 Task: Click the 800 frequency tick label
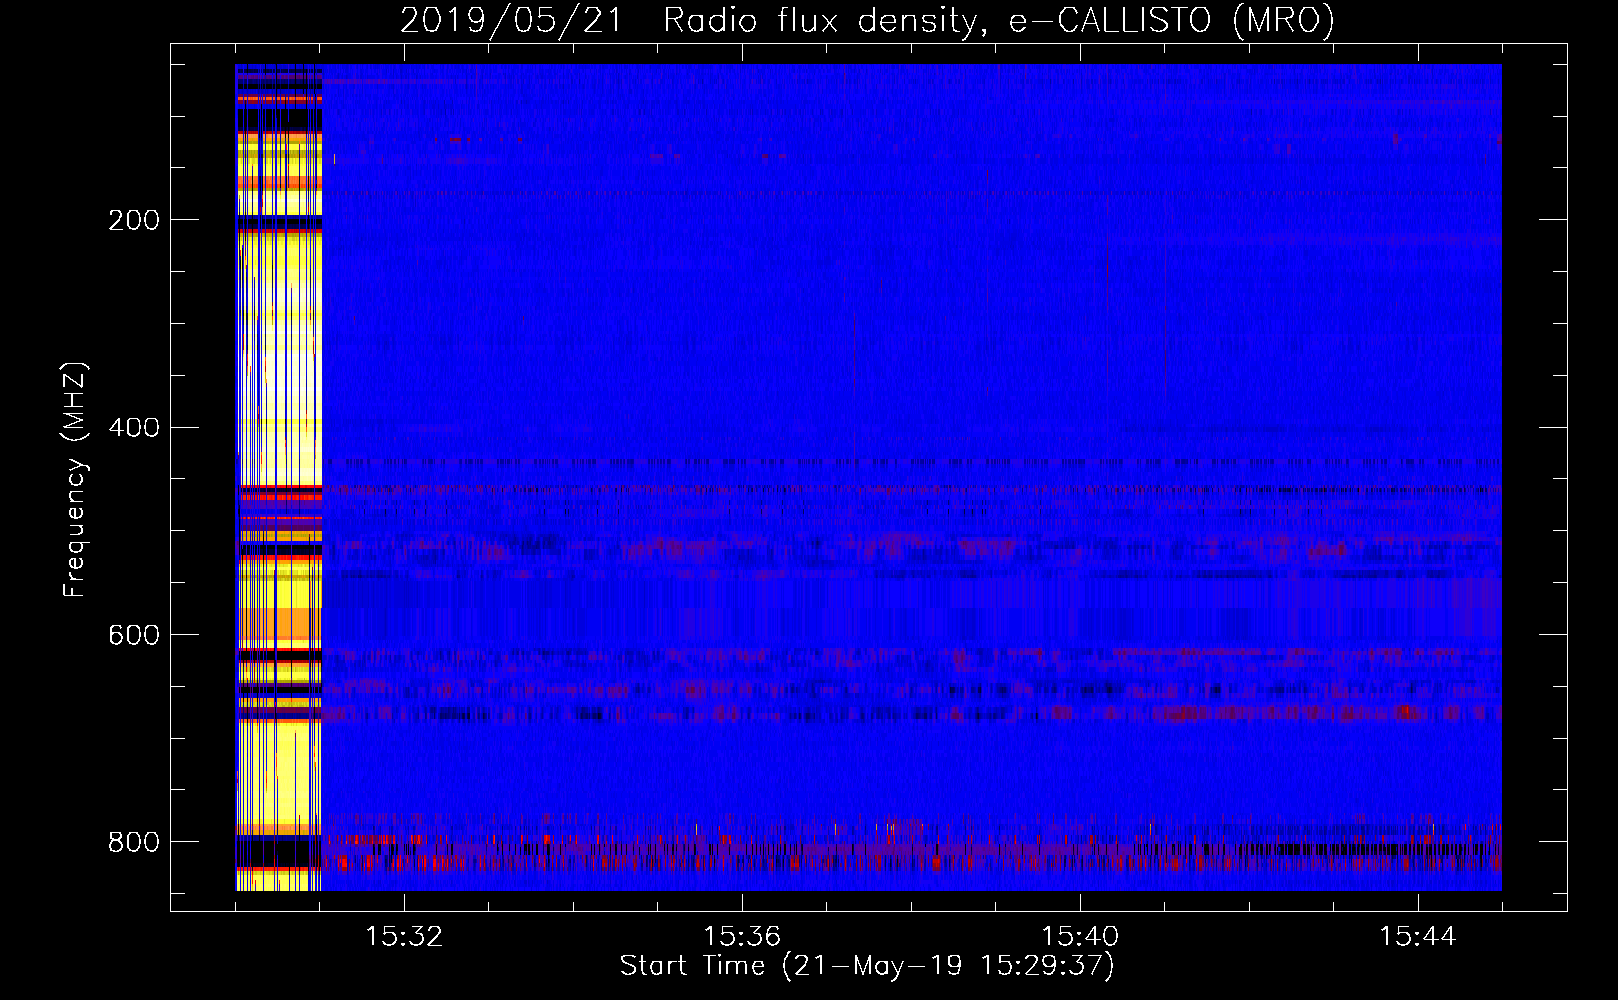point(134,842)
